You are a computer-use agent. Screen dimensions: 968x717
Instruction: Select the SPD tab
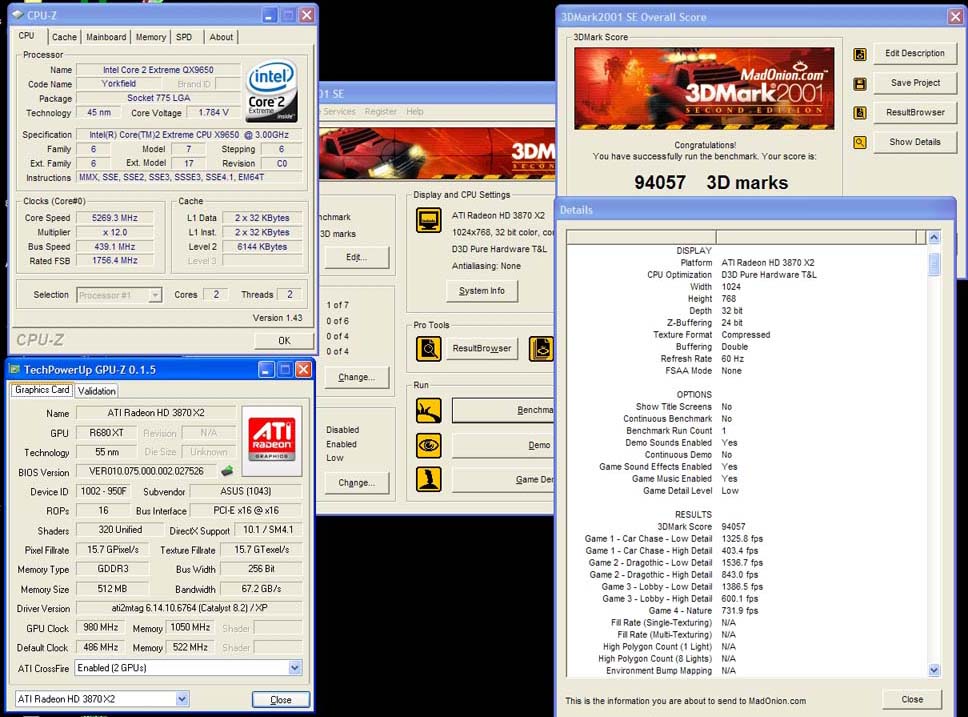coord(184,37)
